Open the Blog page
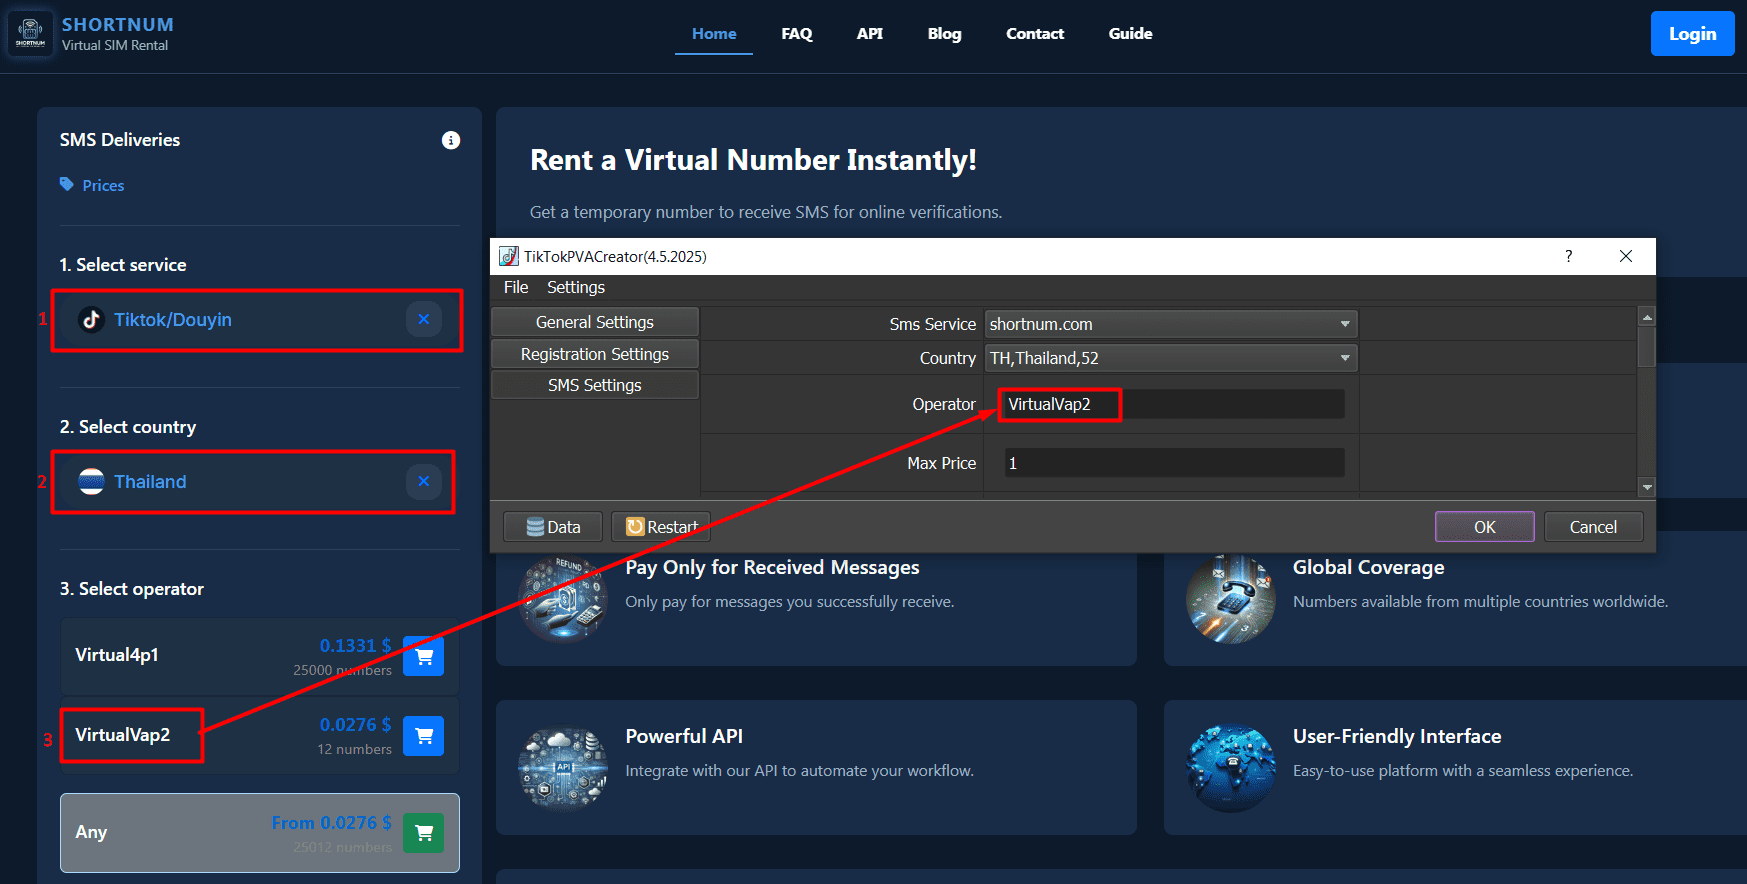 pyautogui.click(x=945, y=34)
